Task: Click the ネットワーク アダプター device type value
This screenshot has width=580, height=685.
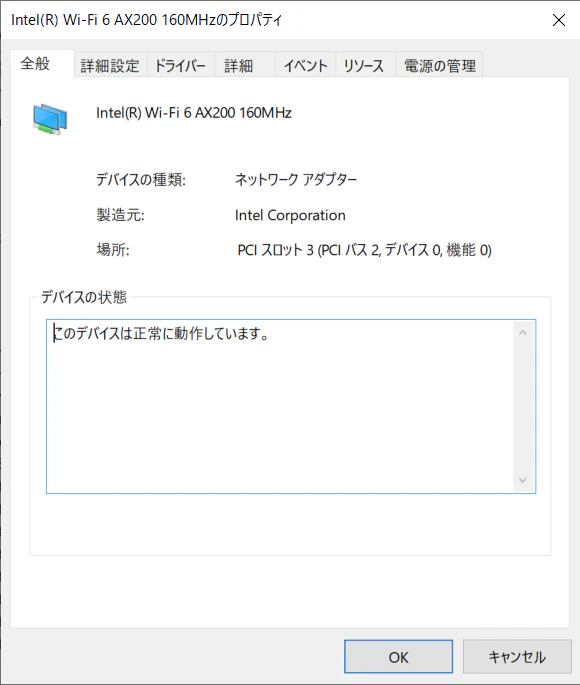Action: click(x=296, y=180)
